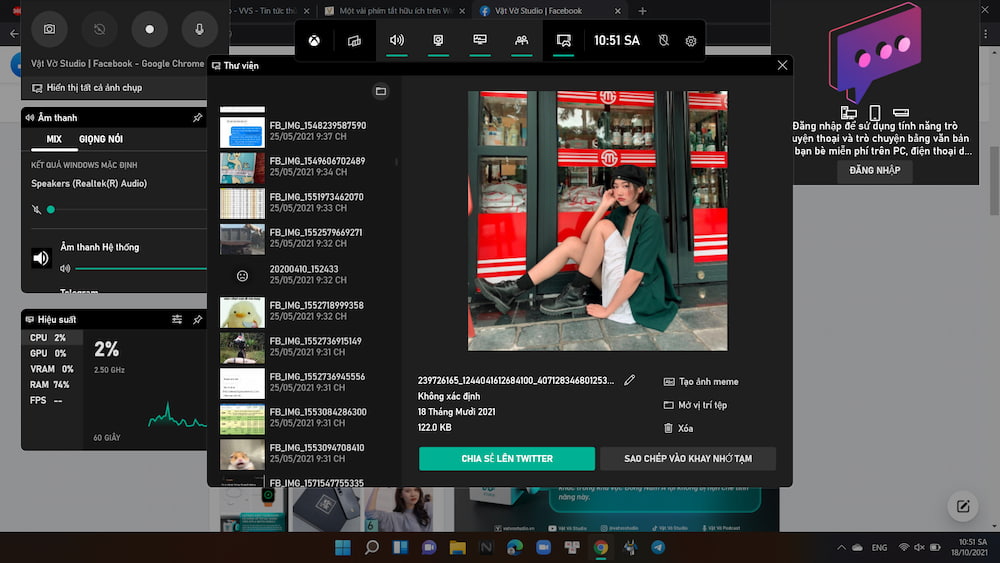Select the RAM 74% metric
The image size is (1000, 563).
coord(53,384)
